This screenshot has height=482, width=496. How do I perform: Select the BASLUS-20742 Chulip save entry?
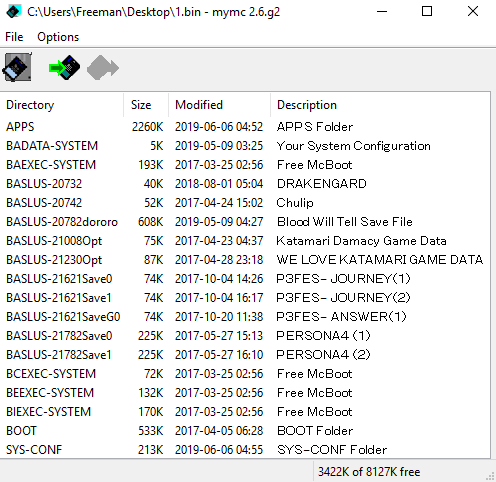point(245,203)
